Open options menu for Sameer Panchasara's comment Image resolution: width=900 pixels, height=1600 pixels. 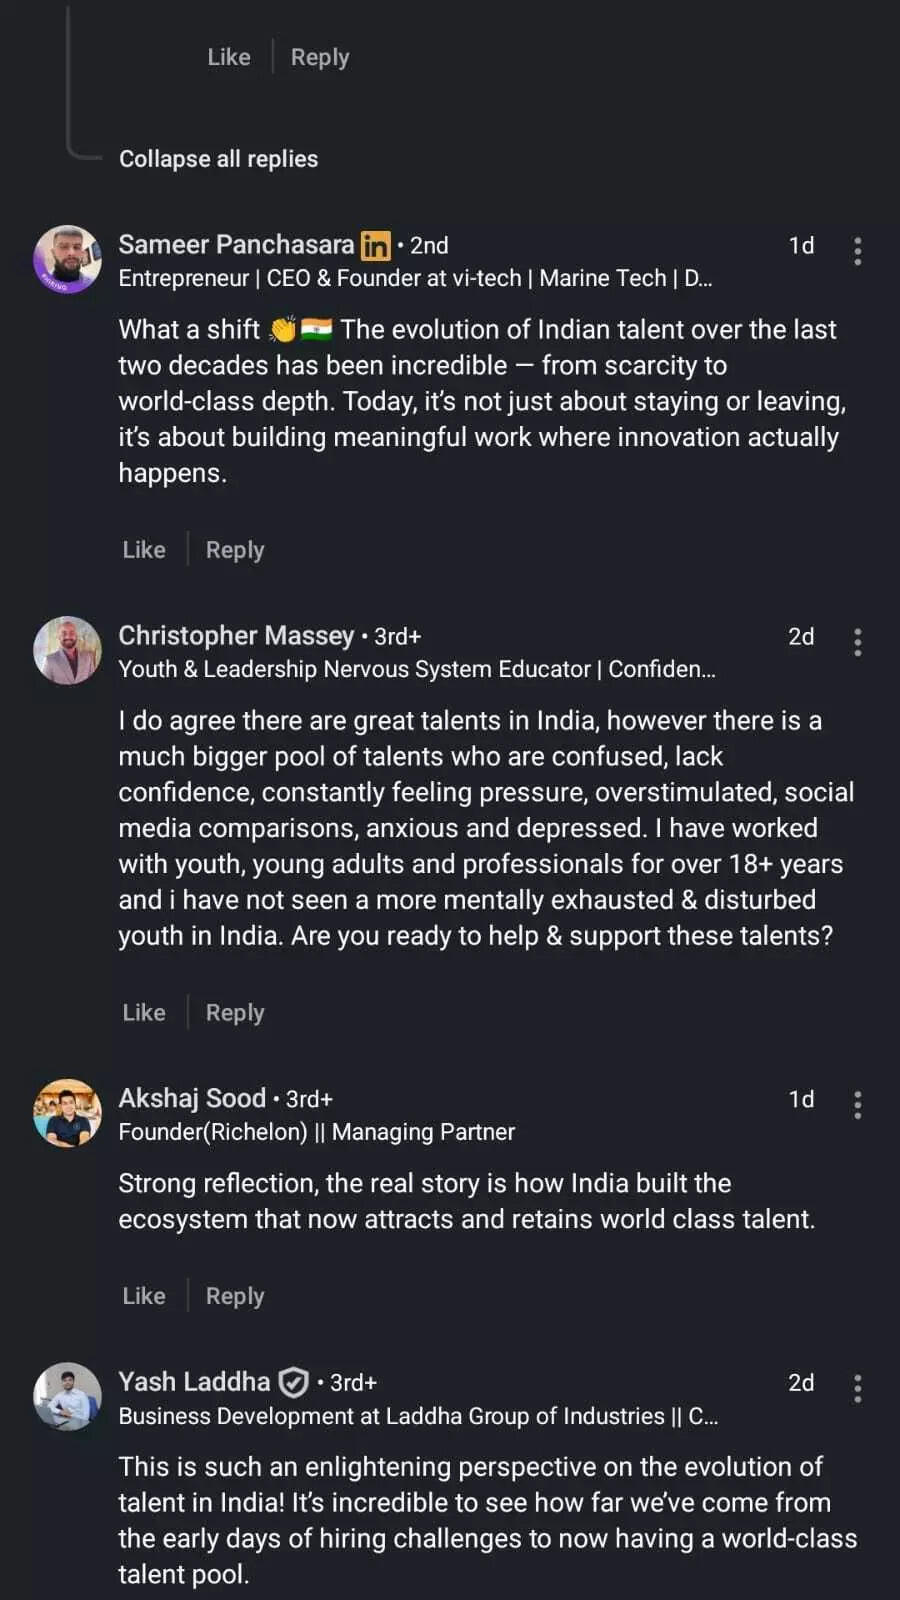[x=857, y=250]
